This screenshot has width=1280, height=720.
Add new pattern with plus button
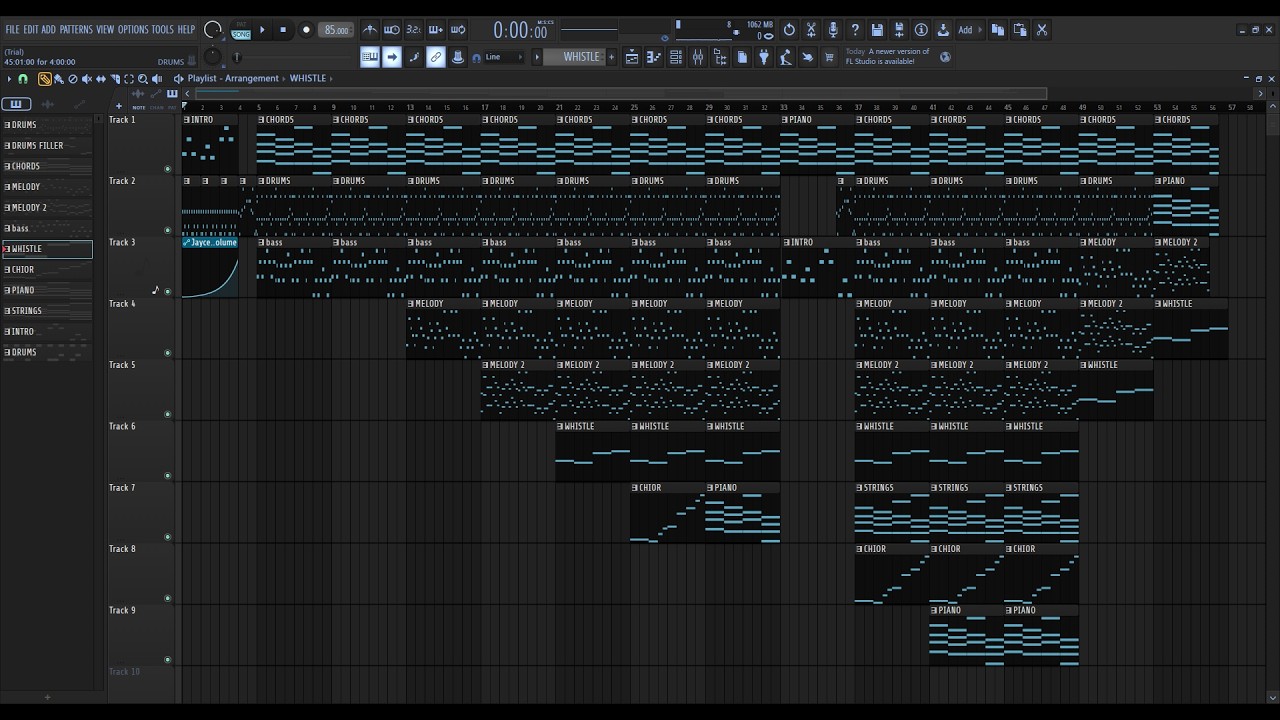point(611,57)
